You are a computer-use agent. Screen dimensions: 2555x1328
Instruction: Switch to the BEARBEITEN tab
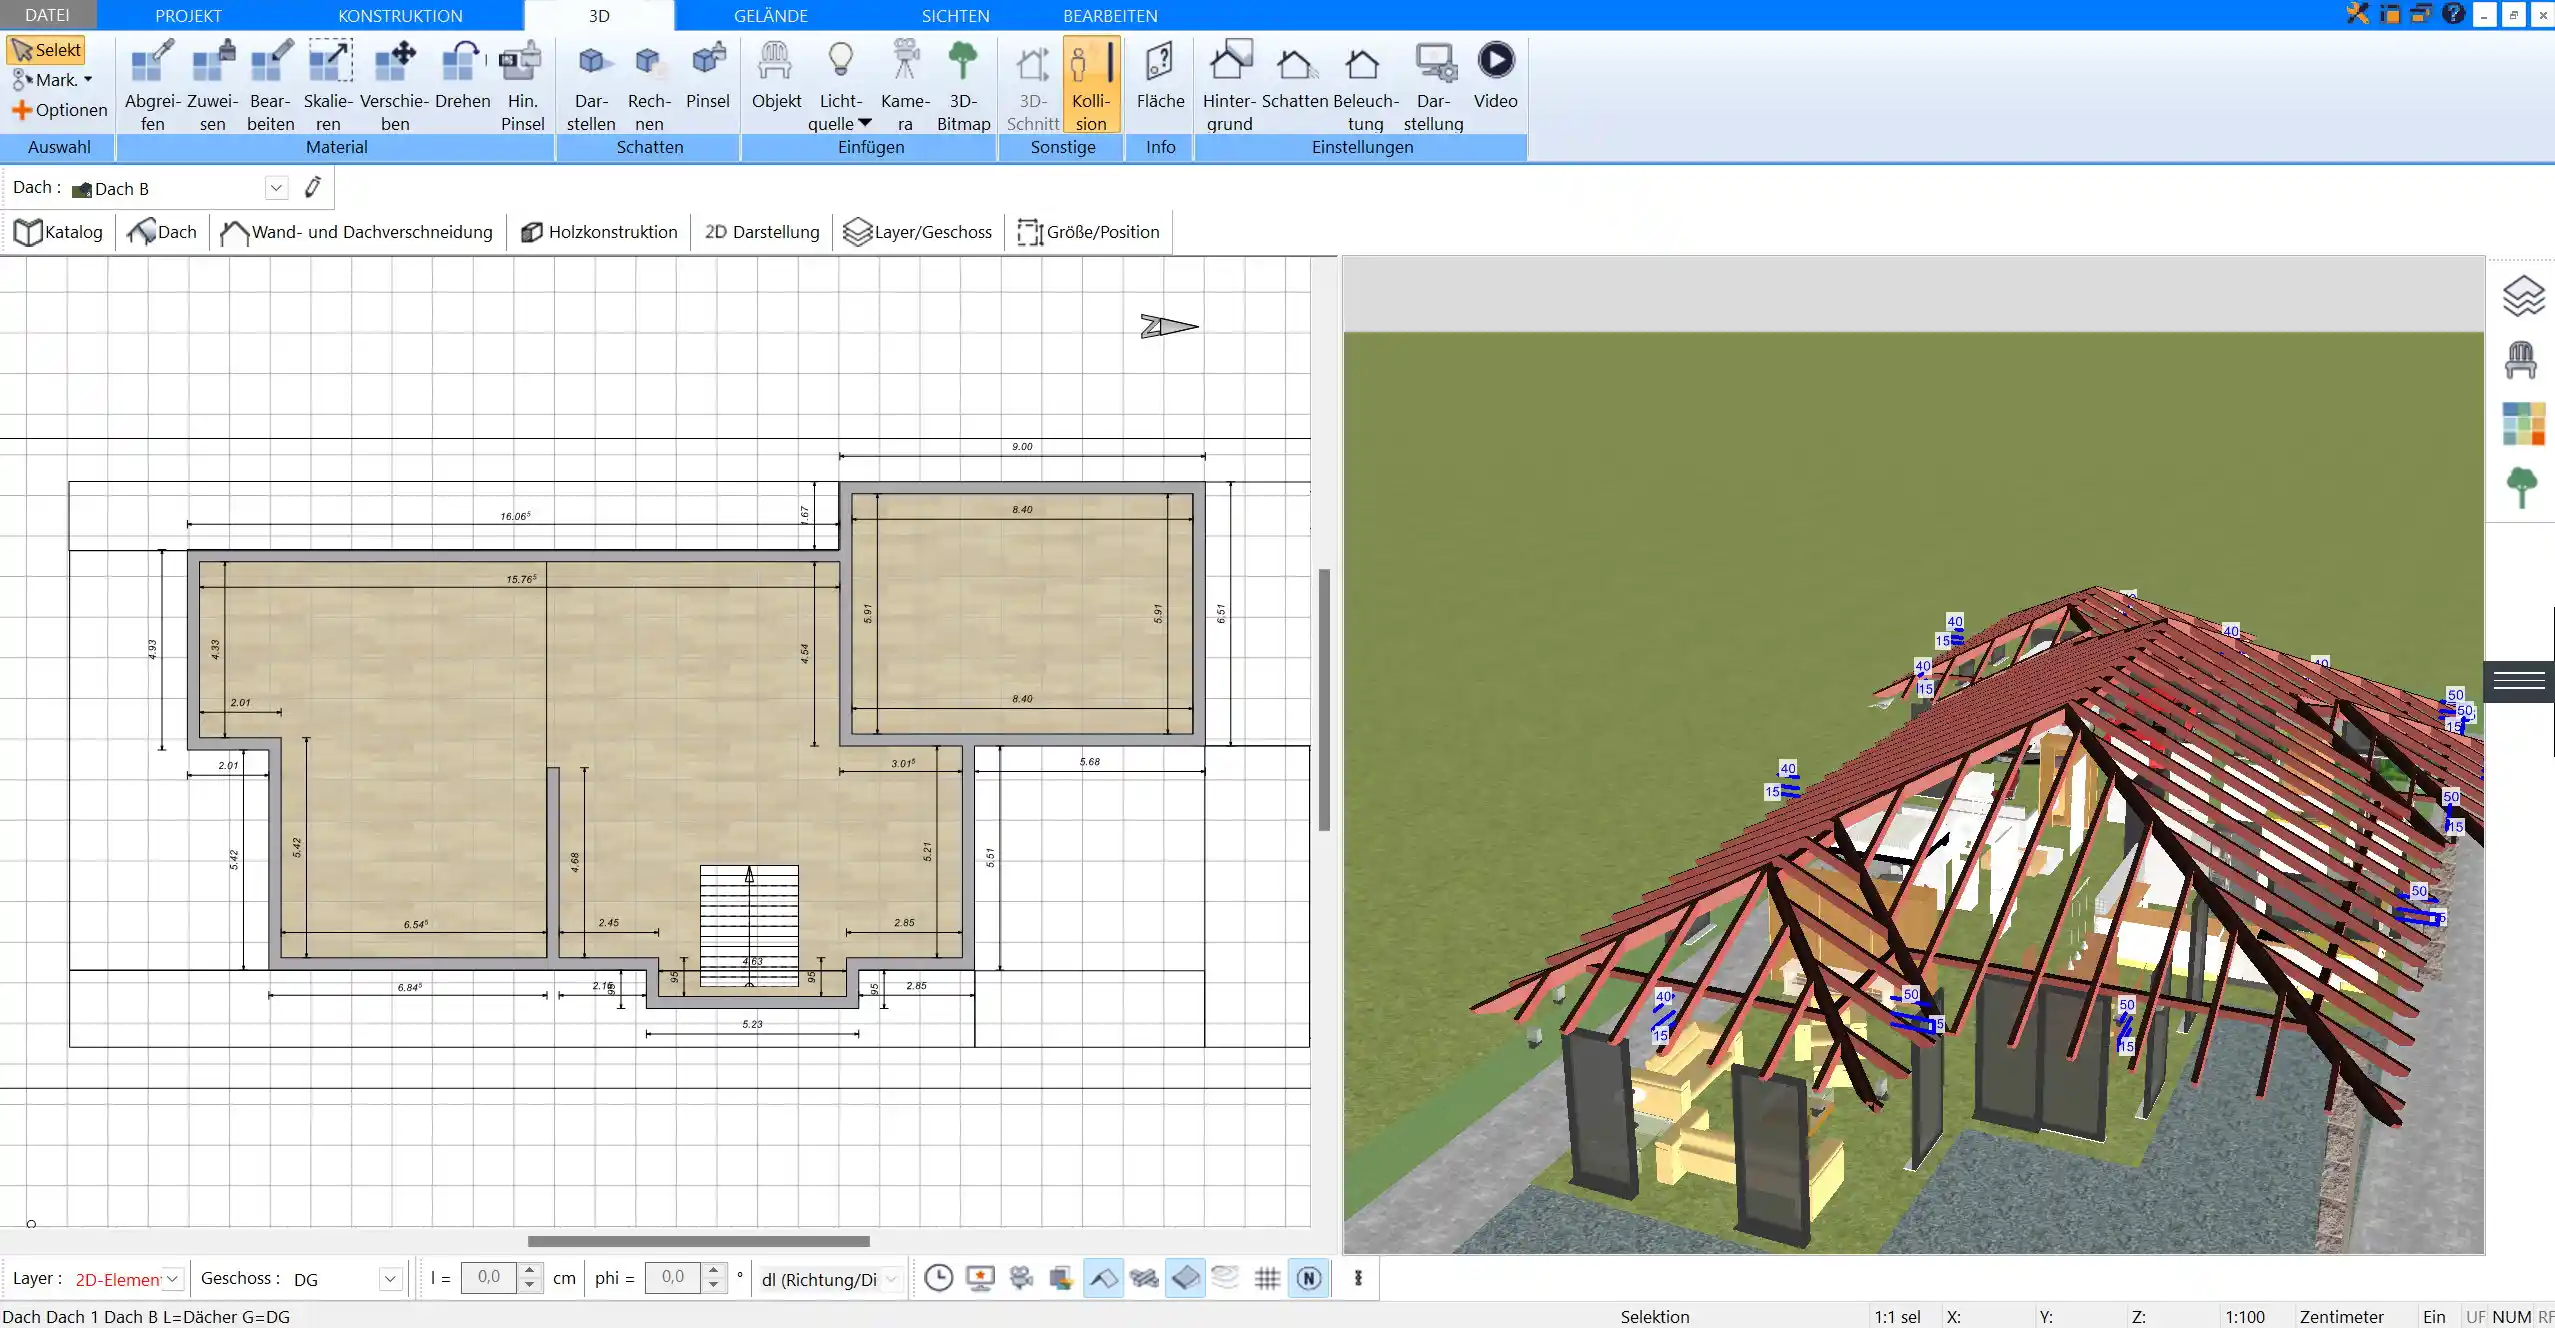pyautogui.click(x=1110, y=15)
